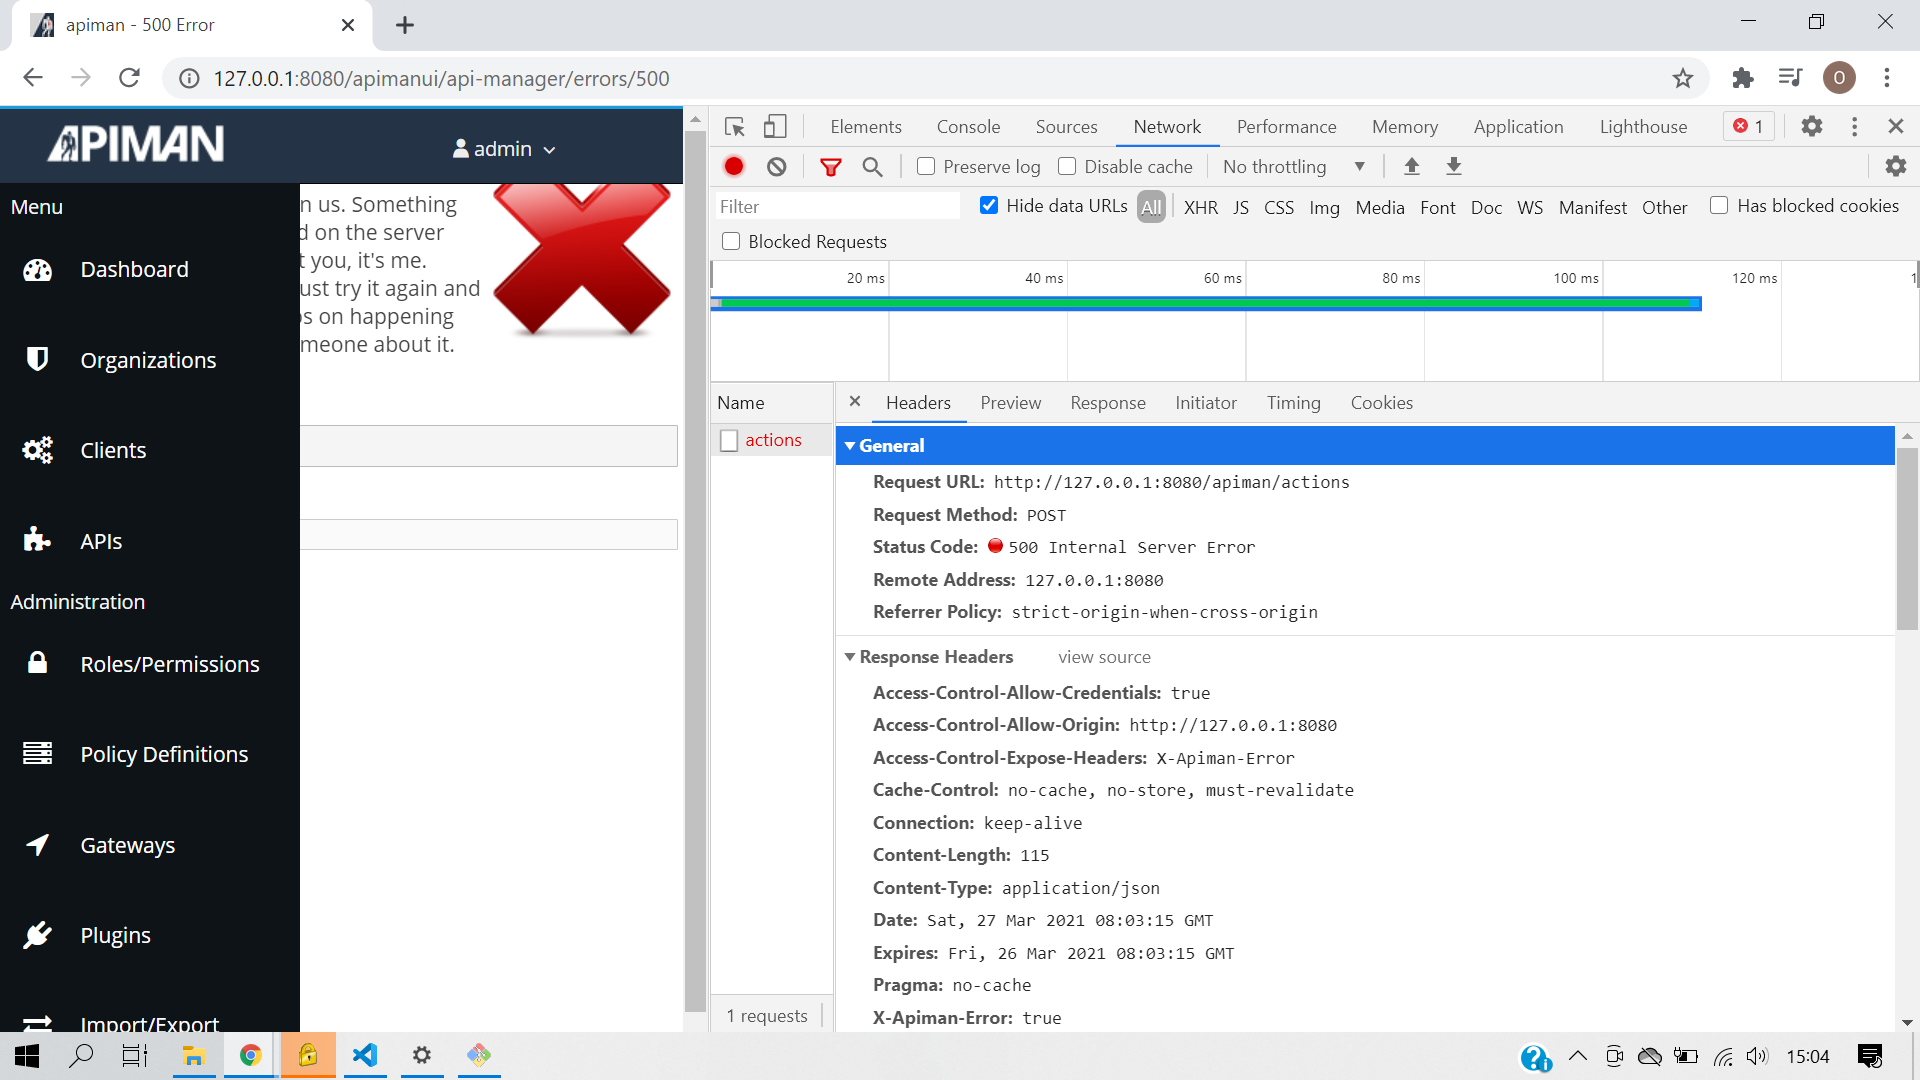The image size is (1920, 1080).
Task: Select the XHR request filter
Action: point(1201,207)
